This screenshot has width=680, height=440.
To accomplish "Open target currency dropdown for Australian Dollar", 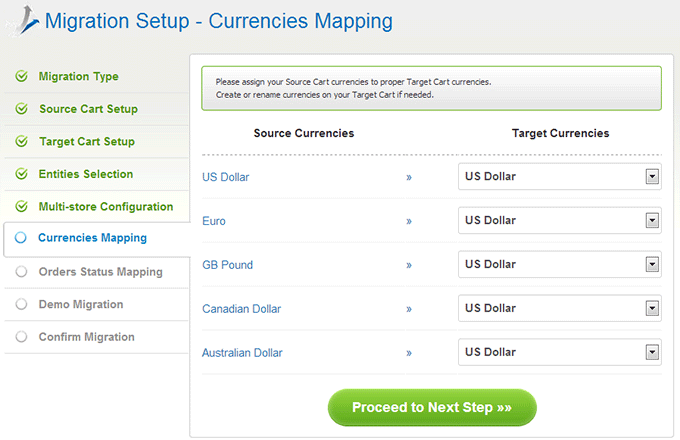I will point(559,352).
